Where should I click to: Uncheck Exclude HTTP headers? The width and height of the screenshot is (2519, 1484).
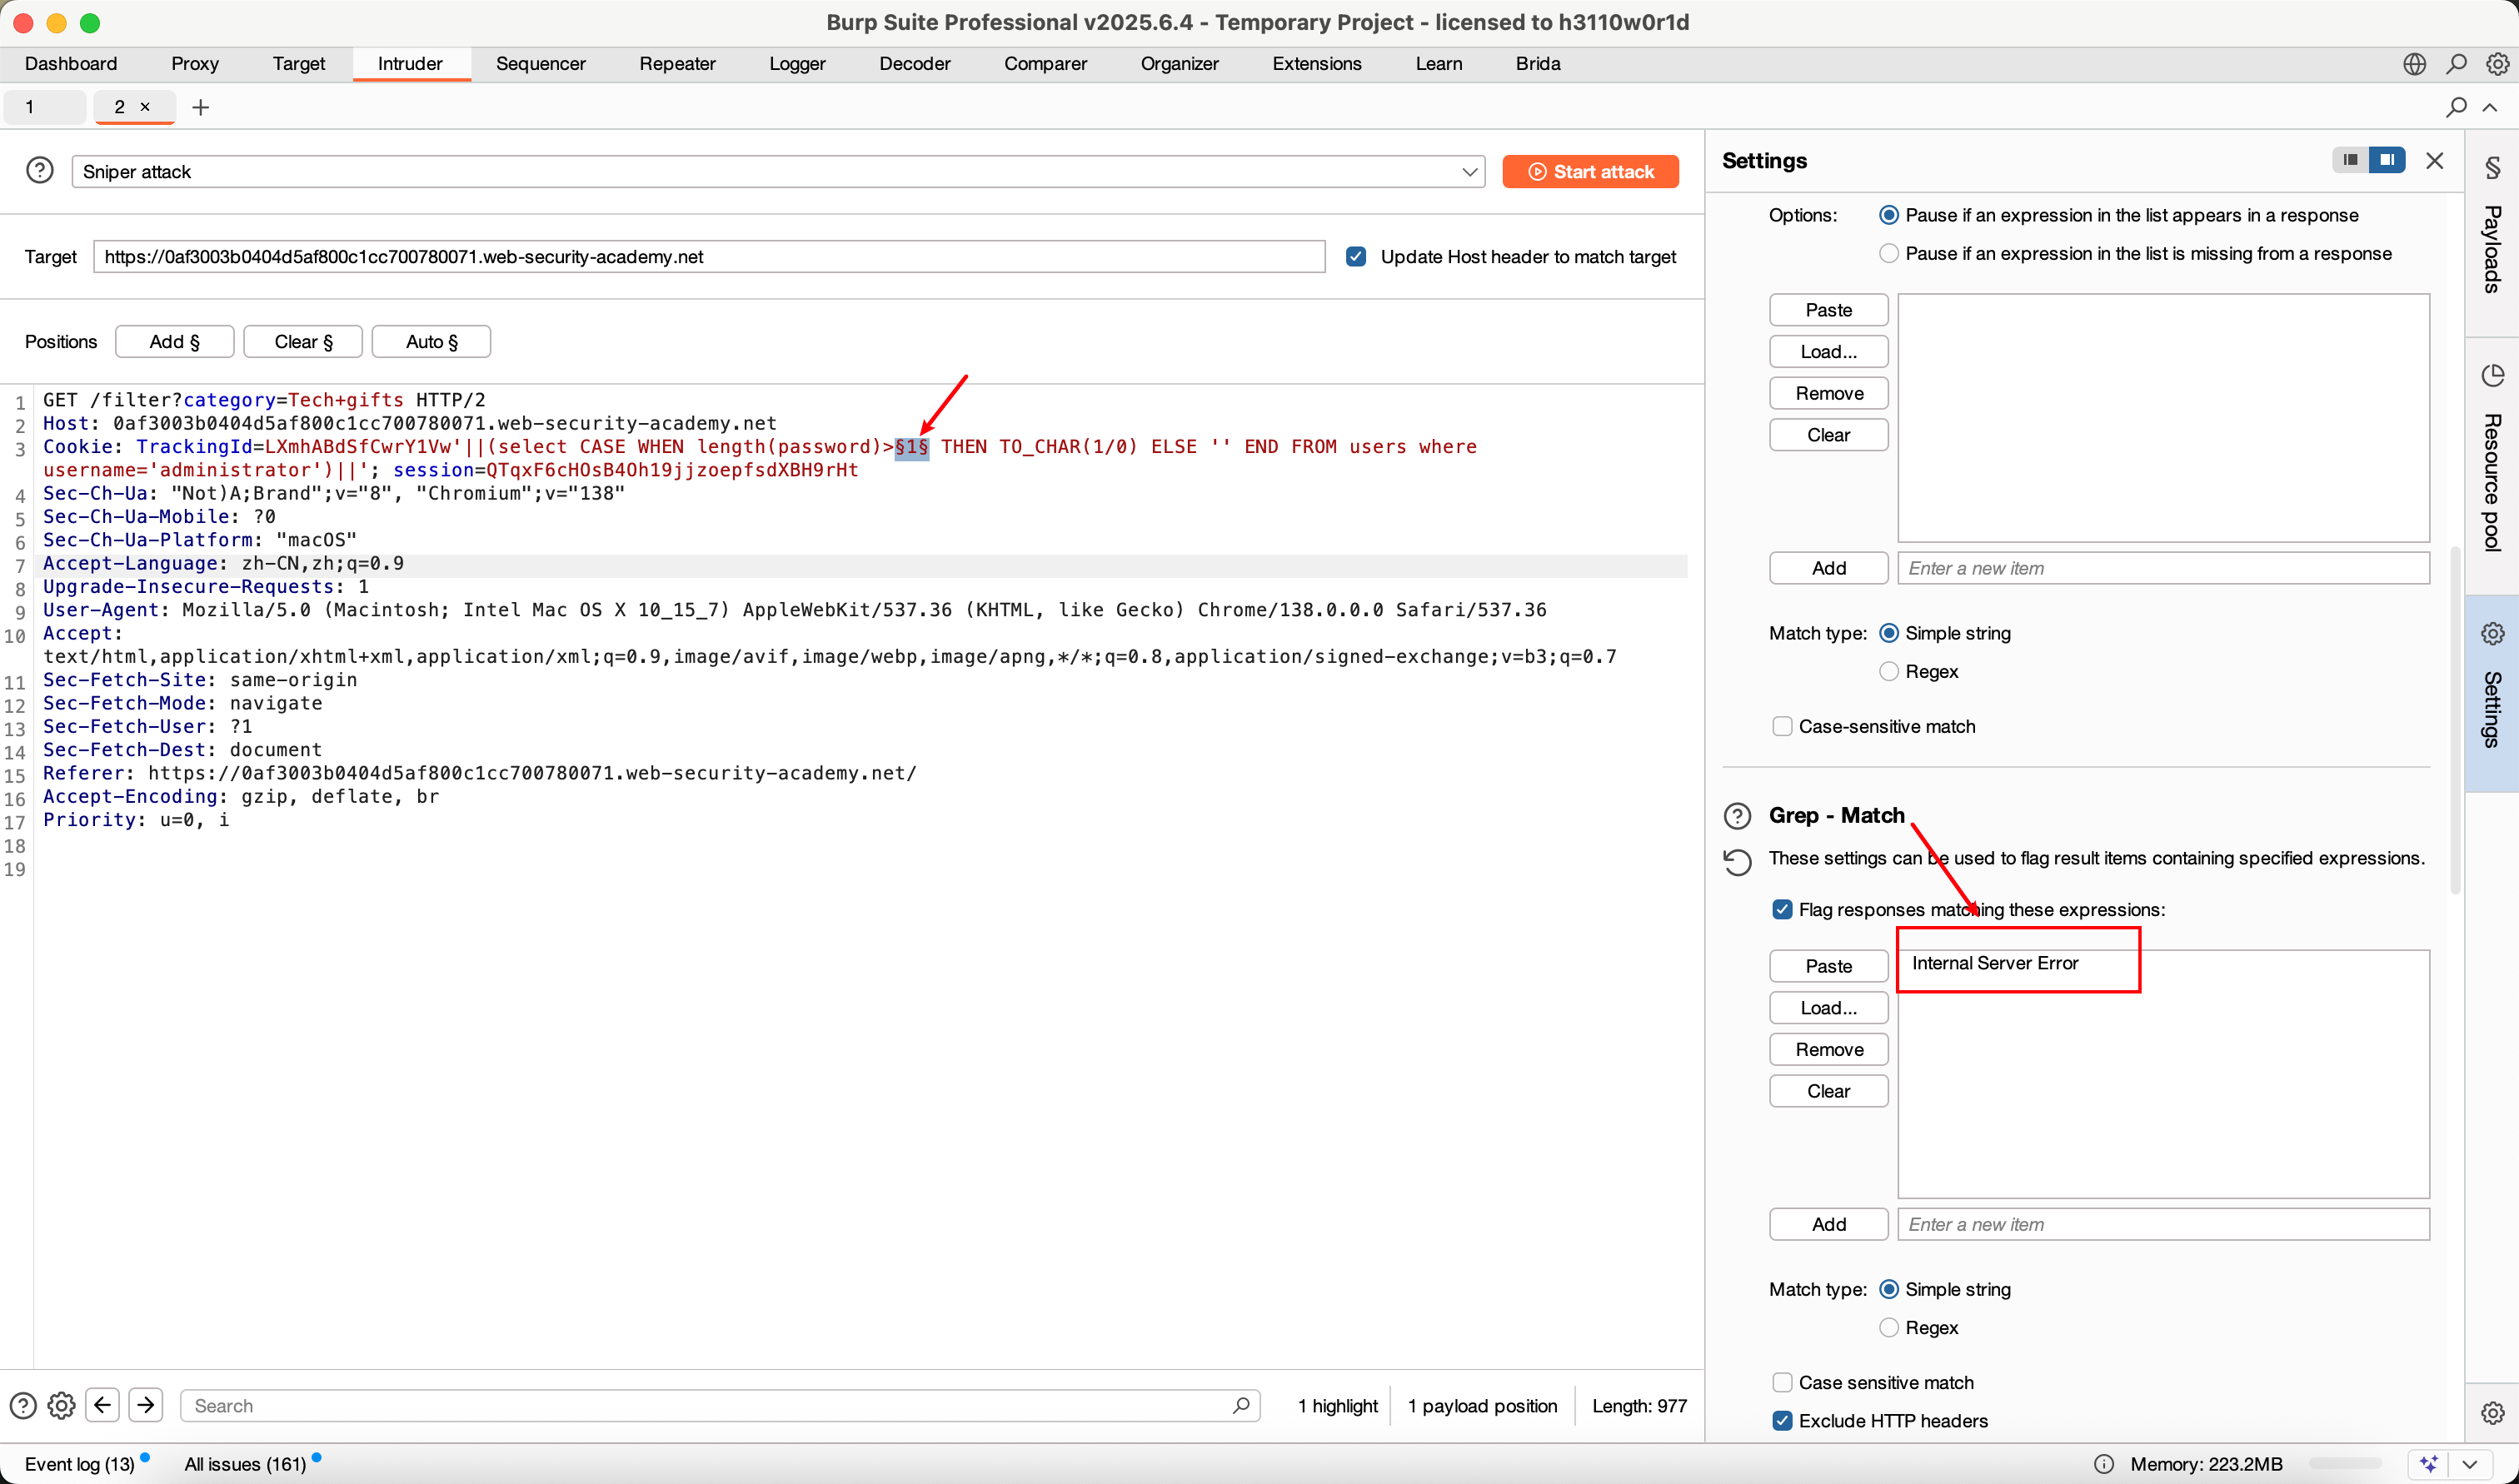pos(1782,1421)
